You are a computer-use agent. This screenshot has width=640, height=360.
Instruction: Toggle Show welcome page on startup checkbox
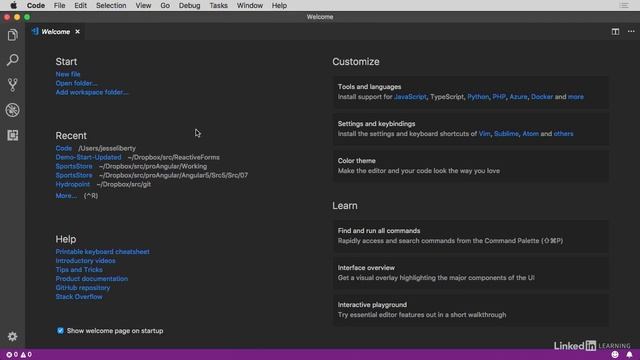[x=60, y=331]
